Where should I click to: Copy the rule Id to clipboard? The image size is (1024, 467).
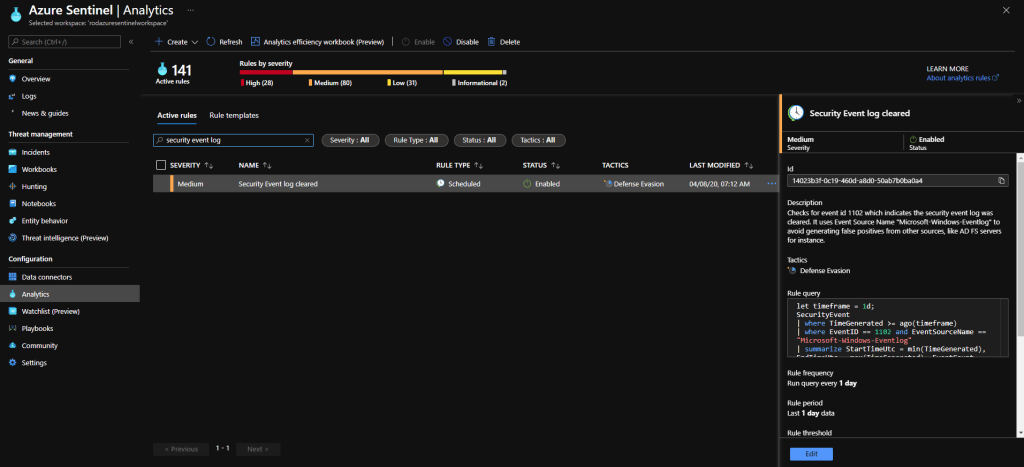click(1001, 181)
